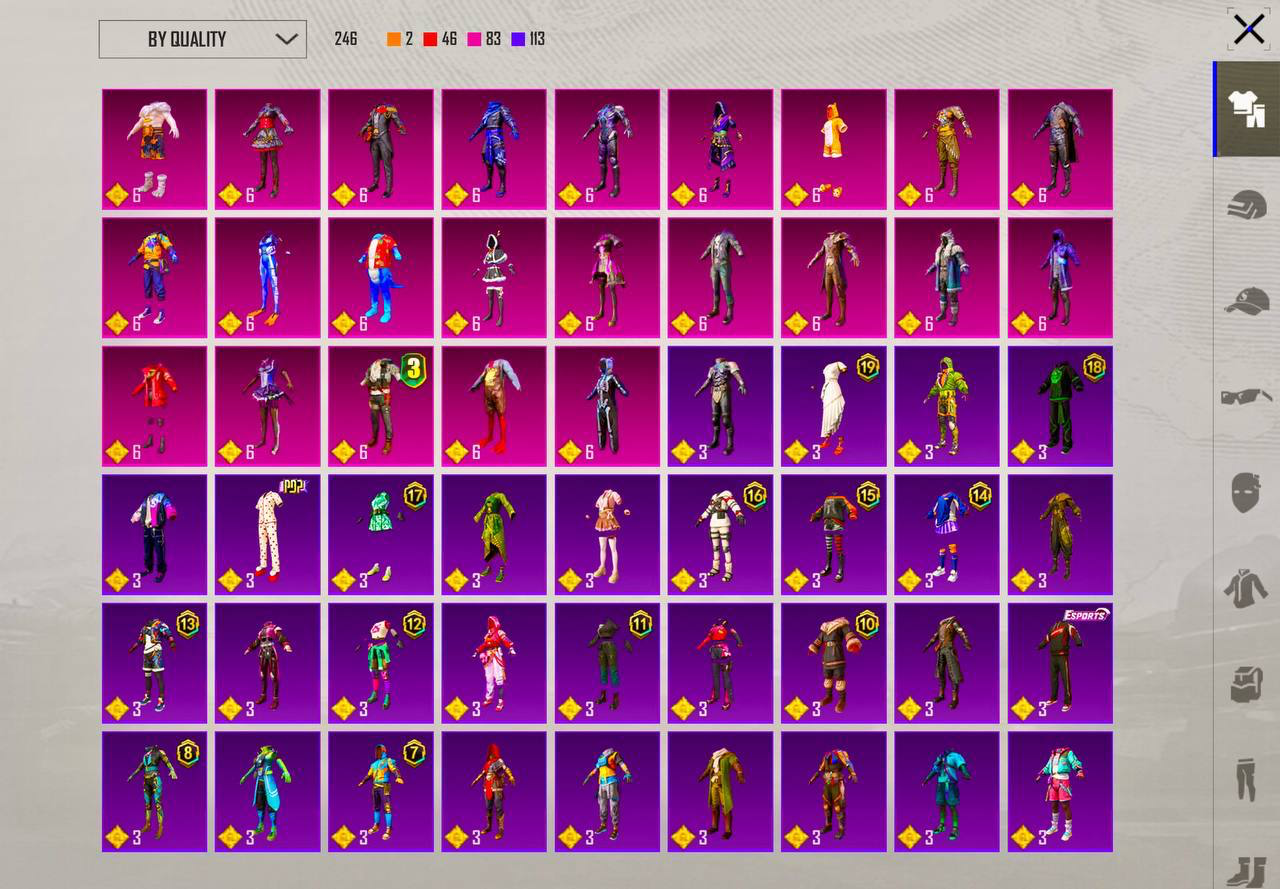This screenshot has height=889, width=1280.
Task: Filter by orange quality showing 2
Action: click(x=401, y=39)
